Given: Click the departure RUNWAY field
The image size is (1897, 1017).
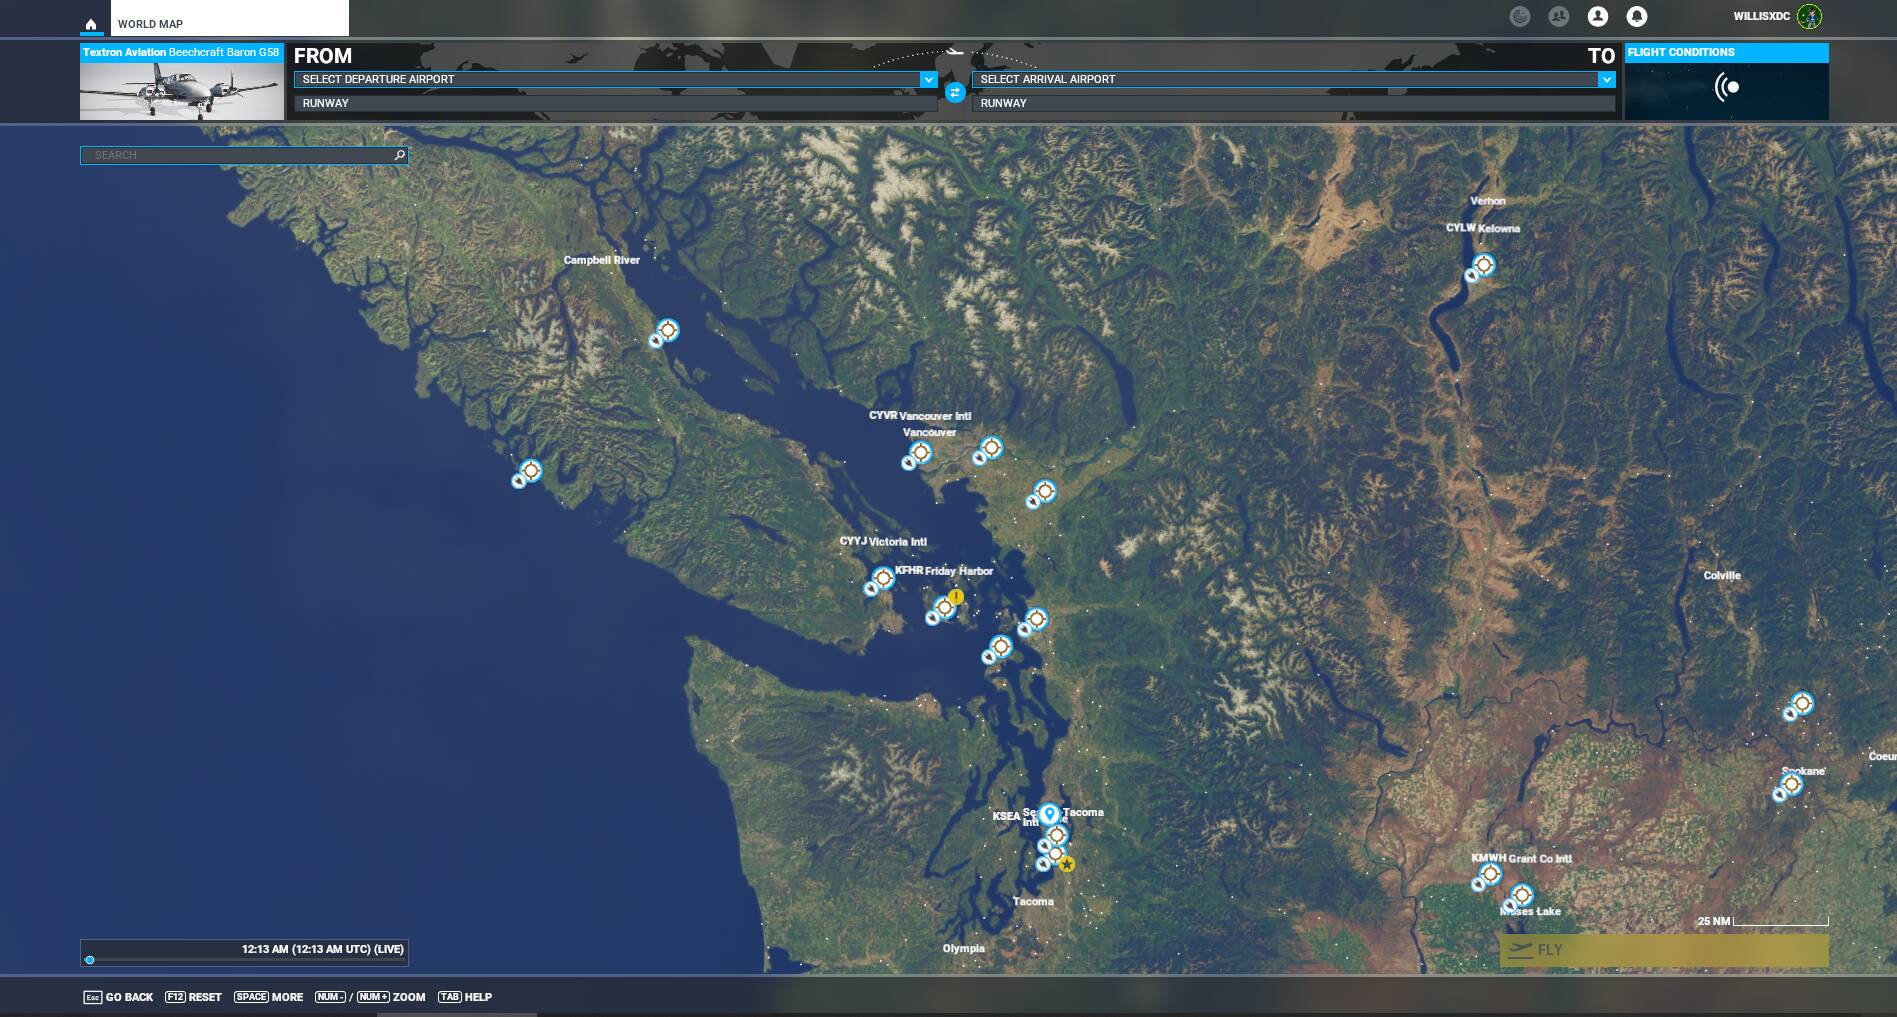Looking at the screenshot, I should tap(615, 103).
